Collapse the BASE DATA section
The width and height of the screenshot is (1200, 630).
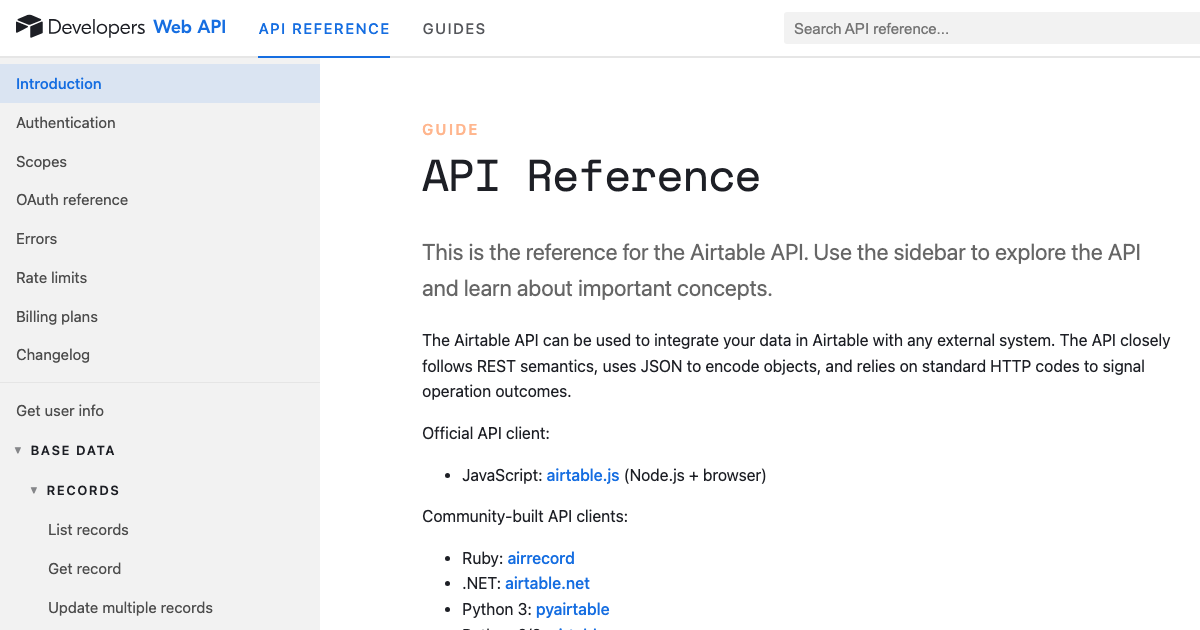[x=18, y=450]
